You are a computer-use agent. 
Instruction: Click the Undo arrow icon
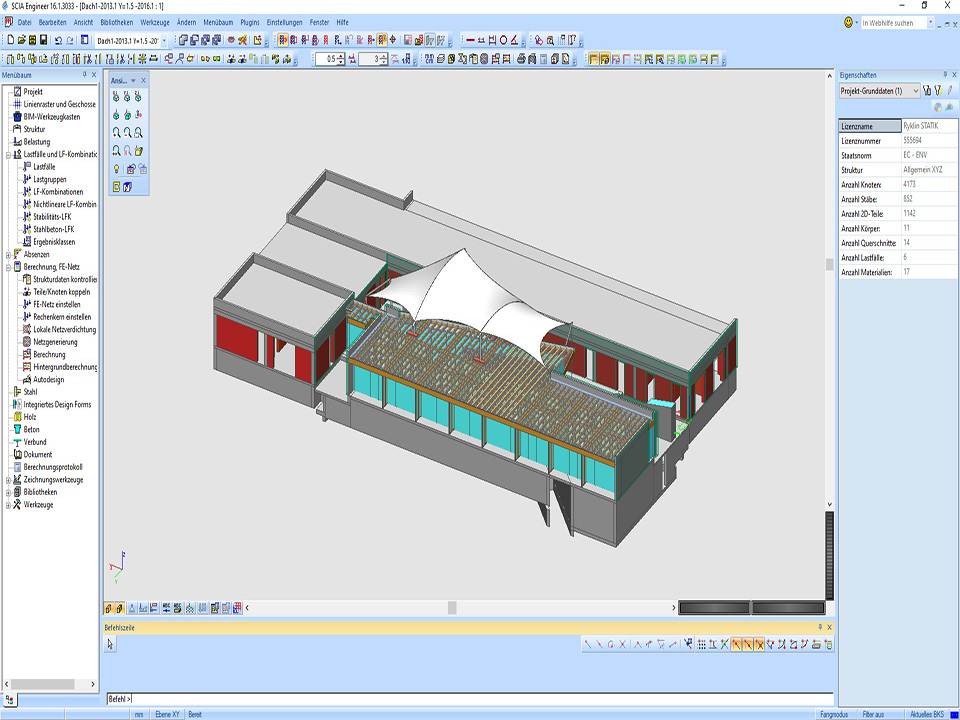(58, 40)
